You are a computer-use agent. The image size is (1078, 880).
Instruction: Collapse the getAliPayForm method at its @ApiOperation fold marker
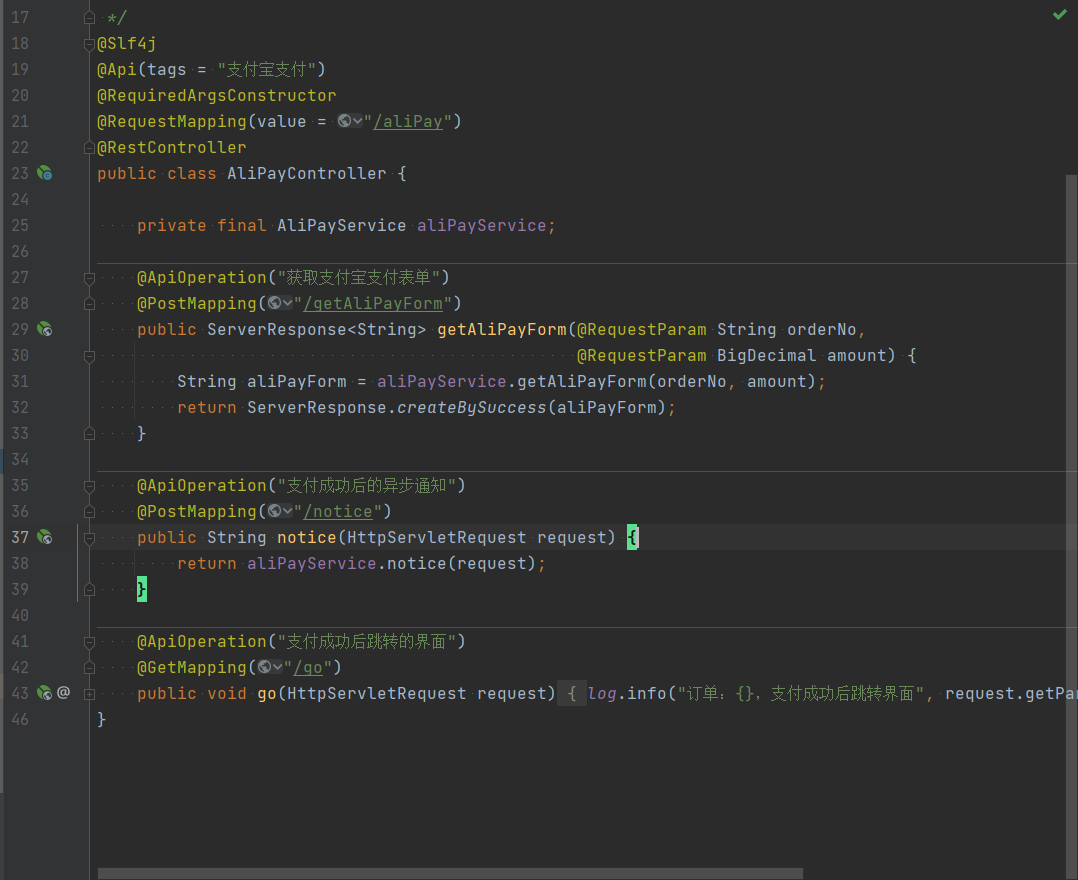point(89,277)
